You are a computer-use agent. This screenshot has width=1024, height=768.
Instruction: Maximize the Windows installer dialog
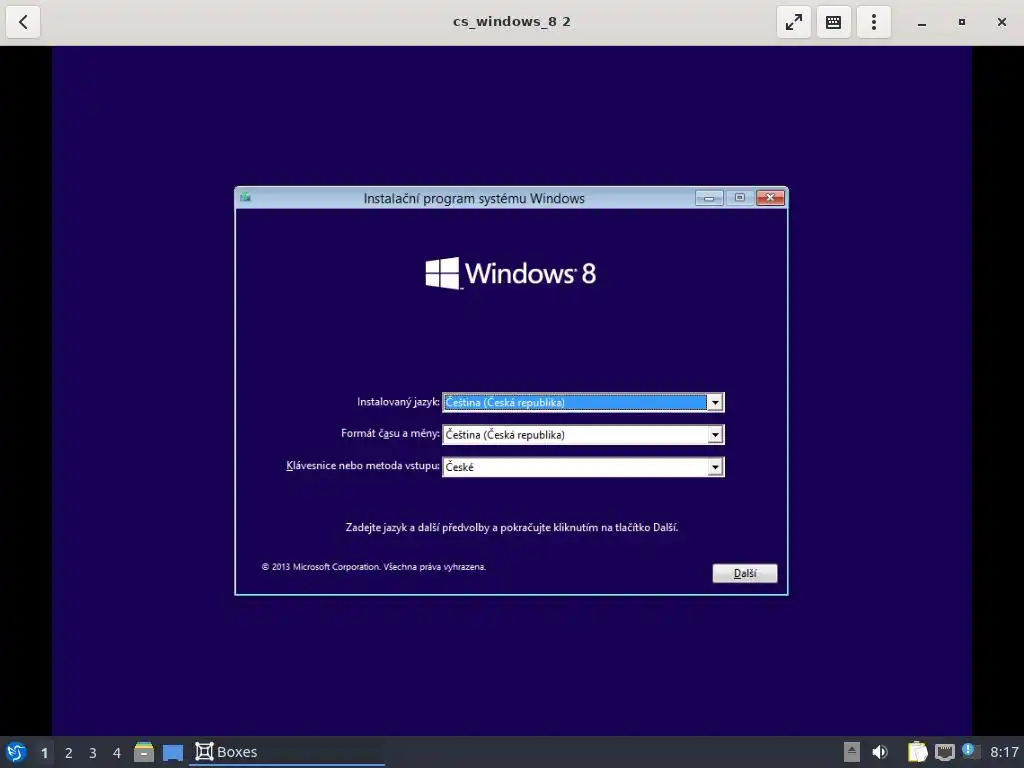pyautogui.click(x=739, y=198)
